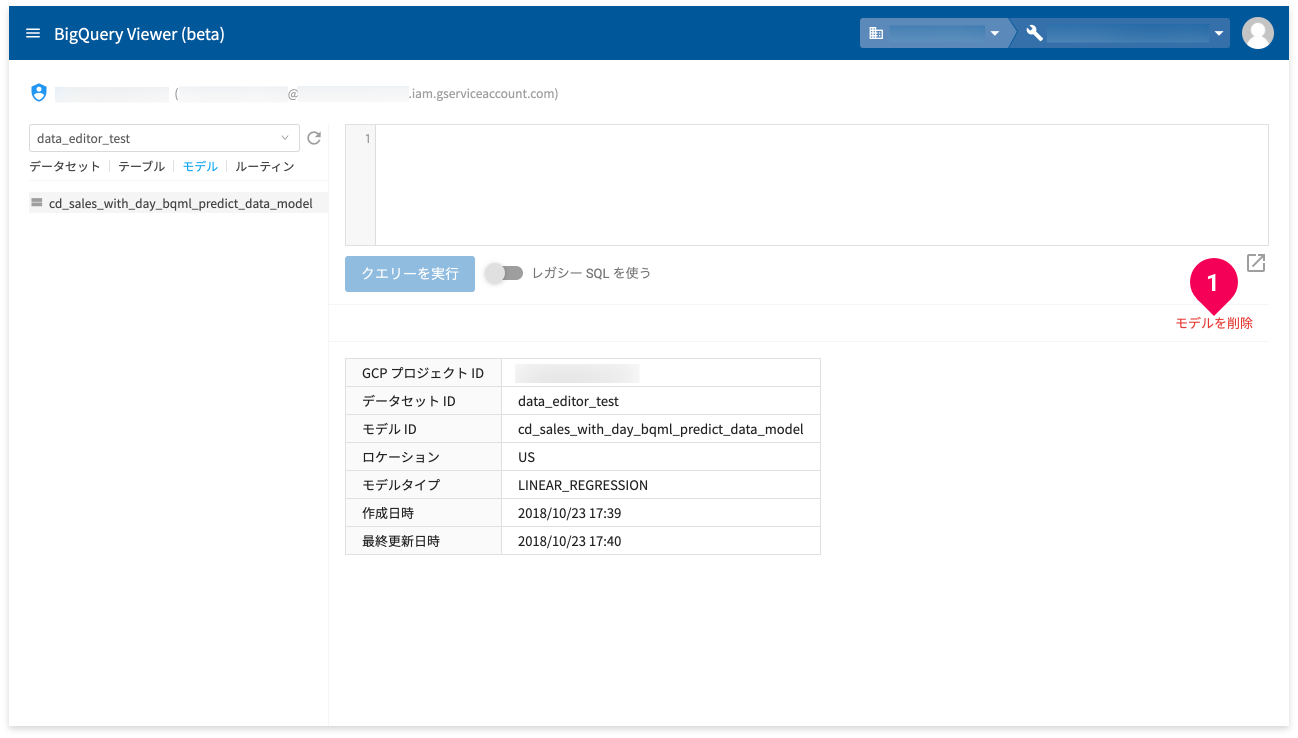Image resolution: width=1298 pixels, height=738 pixels.
Task: Click the データセット ID value data_editor_test
Action: [x=568, y=401]
